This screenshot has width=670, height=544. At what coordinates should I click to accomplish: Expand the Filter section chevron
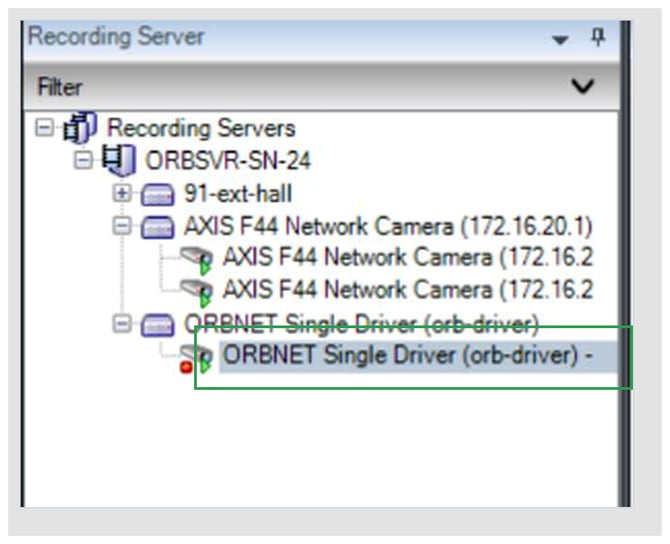click(583, 86)
